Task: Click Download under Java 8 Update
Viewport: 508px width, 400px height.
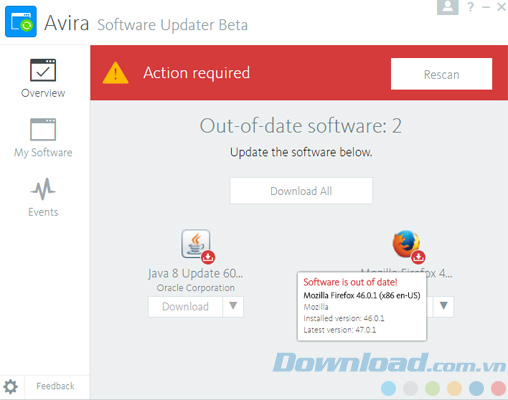Action: tap(185, 307)
